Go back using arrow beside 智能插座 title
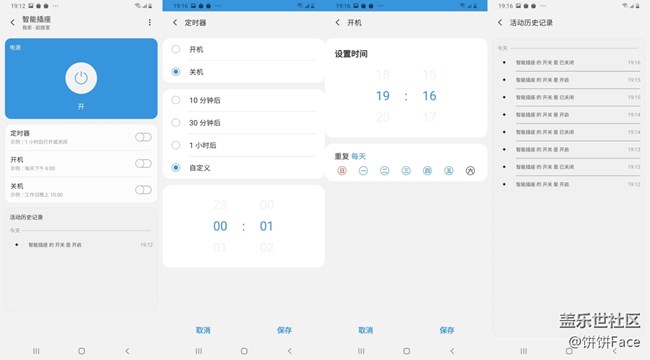 (12, 22)
